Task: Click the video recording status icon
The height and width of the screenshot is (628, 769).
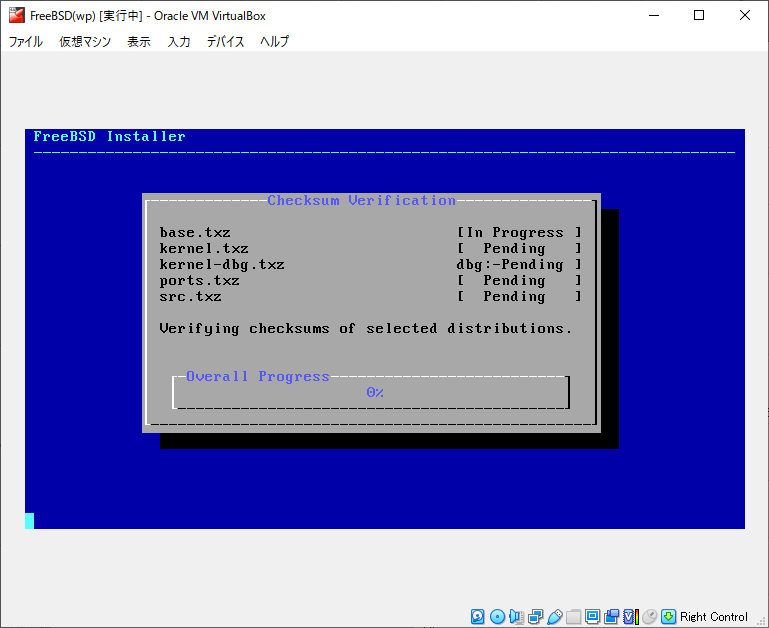Action: 612,616
